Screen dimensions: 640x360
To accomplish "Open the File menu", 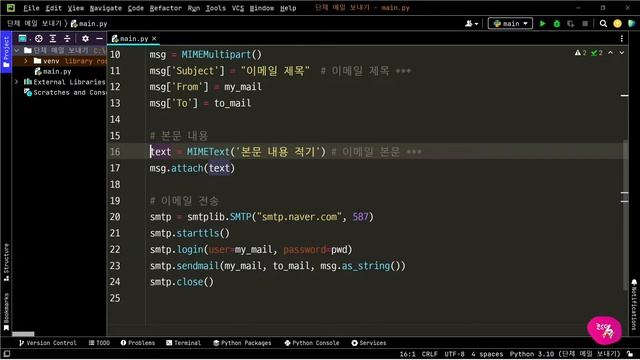I will tap(31, 8).
